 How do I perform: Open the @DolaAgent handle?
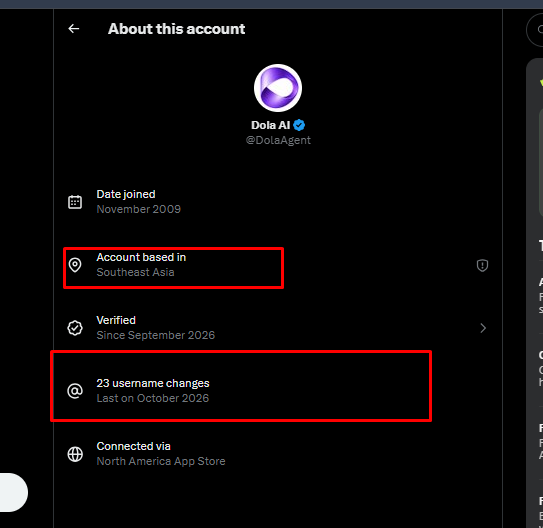(278, 140)
